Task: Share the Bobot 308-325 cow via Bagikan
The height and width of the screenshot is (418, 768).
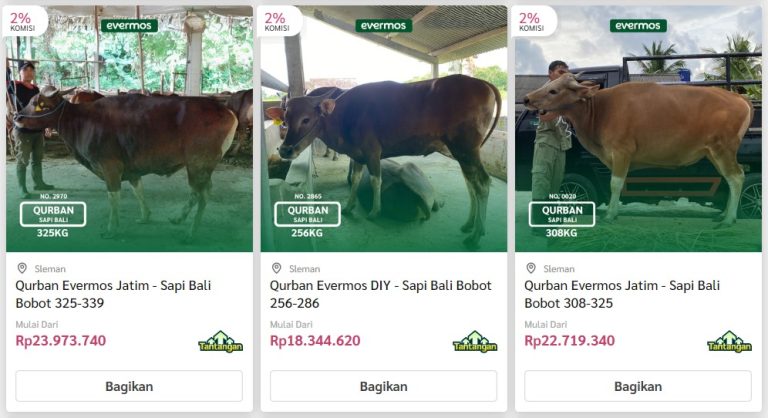Action: [x=637, y=386]
